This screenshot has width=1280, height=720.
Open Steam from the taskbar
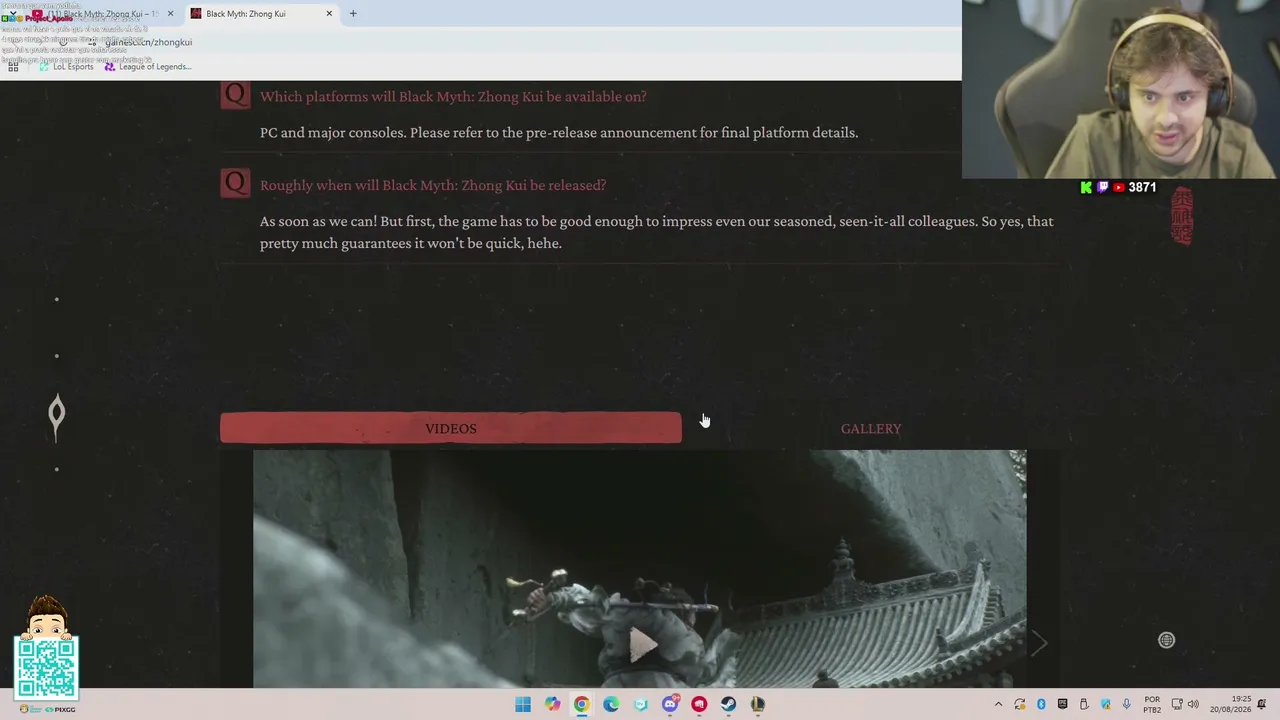[x=728, y=704]
